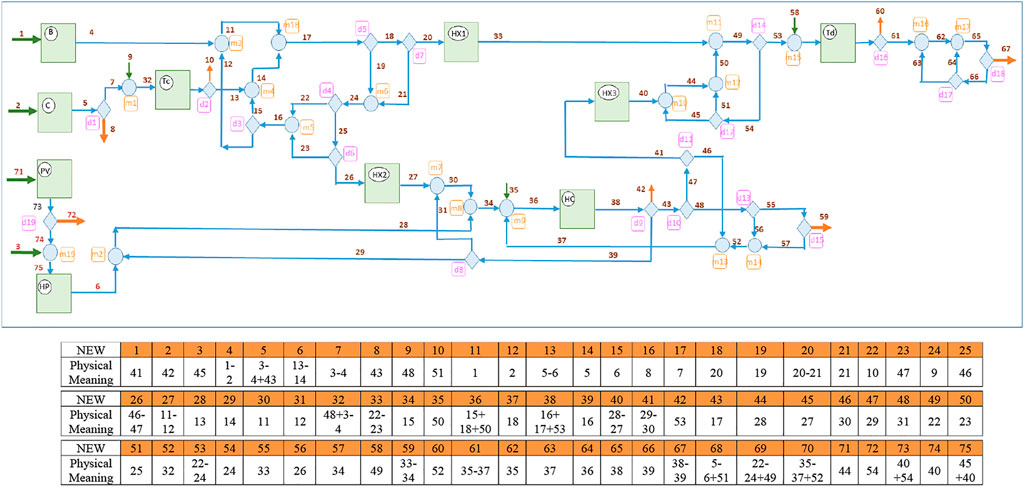Click the mixer circle tagged m6

click(370, 103)
